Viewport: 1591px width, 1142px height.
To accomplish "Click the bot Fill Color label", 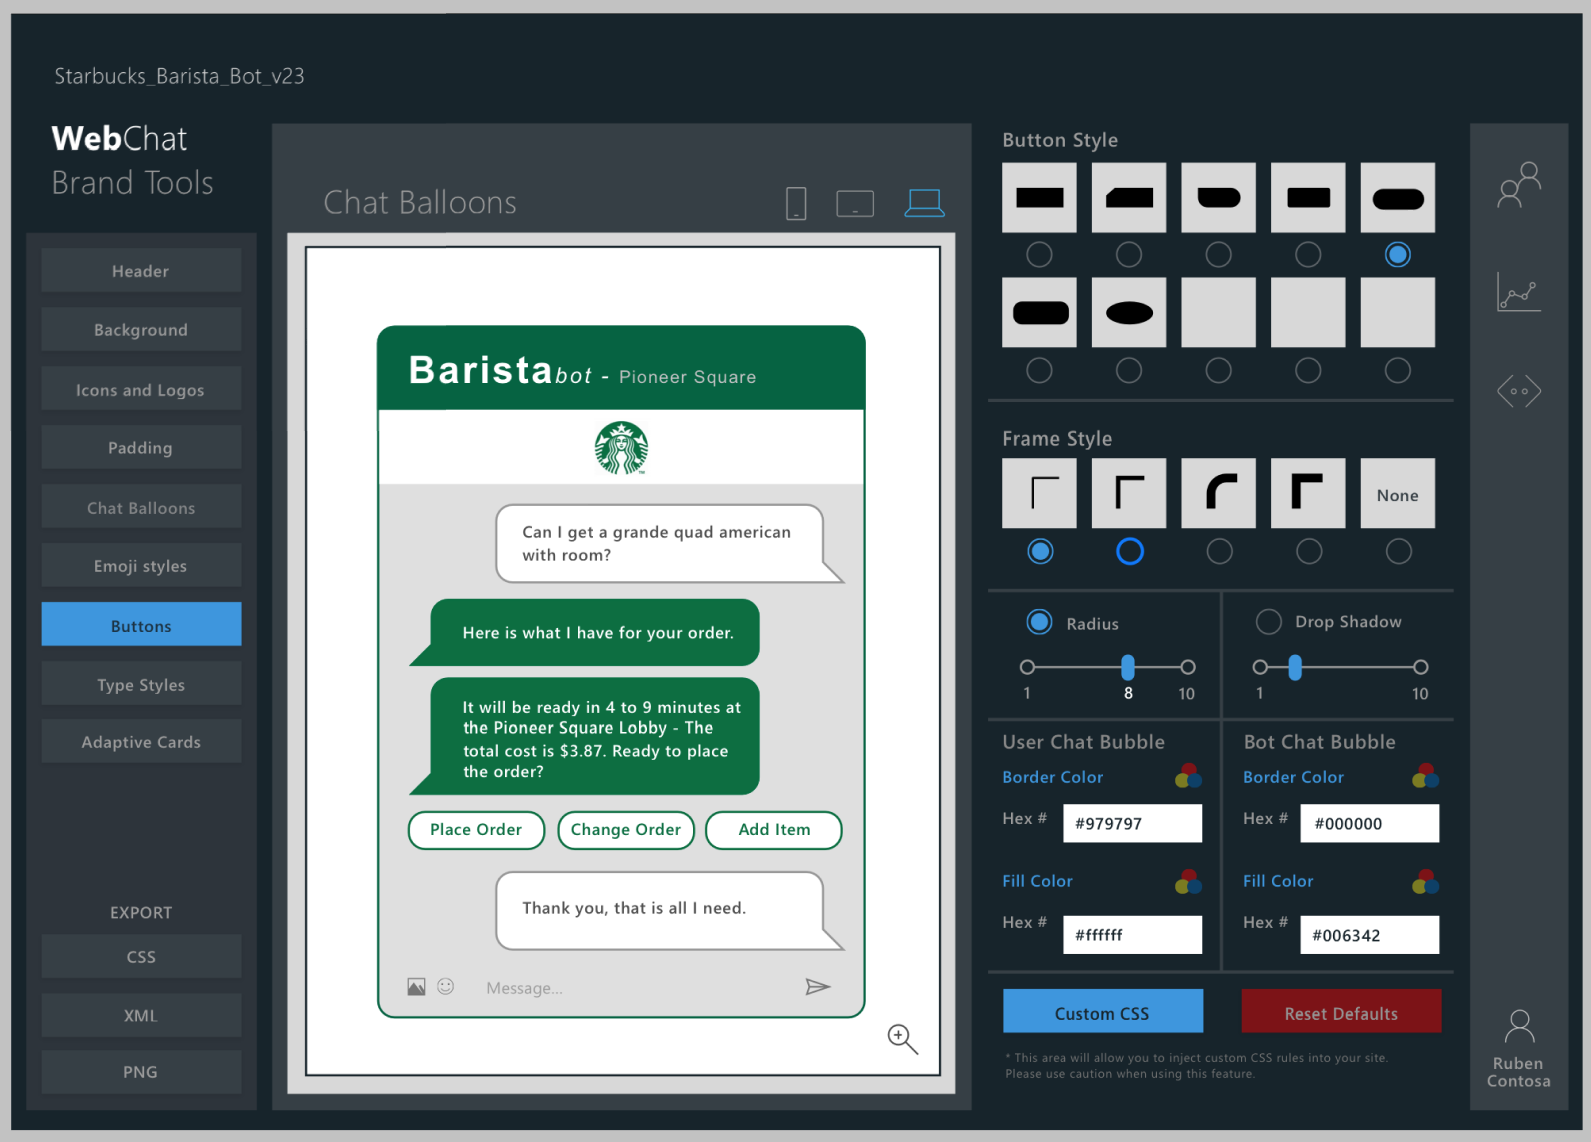I will (x=1278, y=881).
